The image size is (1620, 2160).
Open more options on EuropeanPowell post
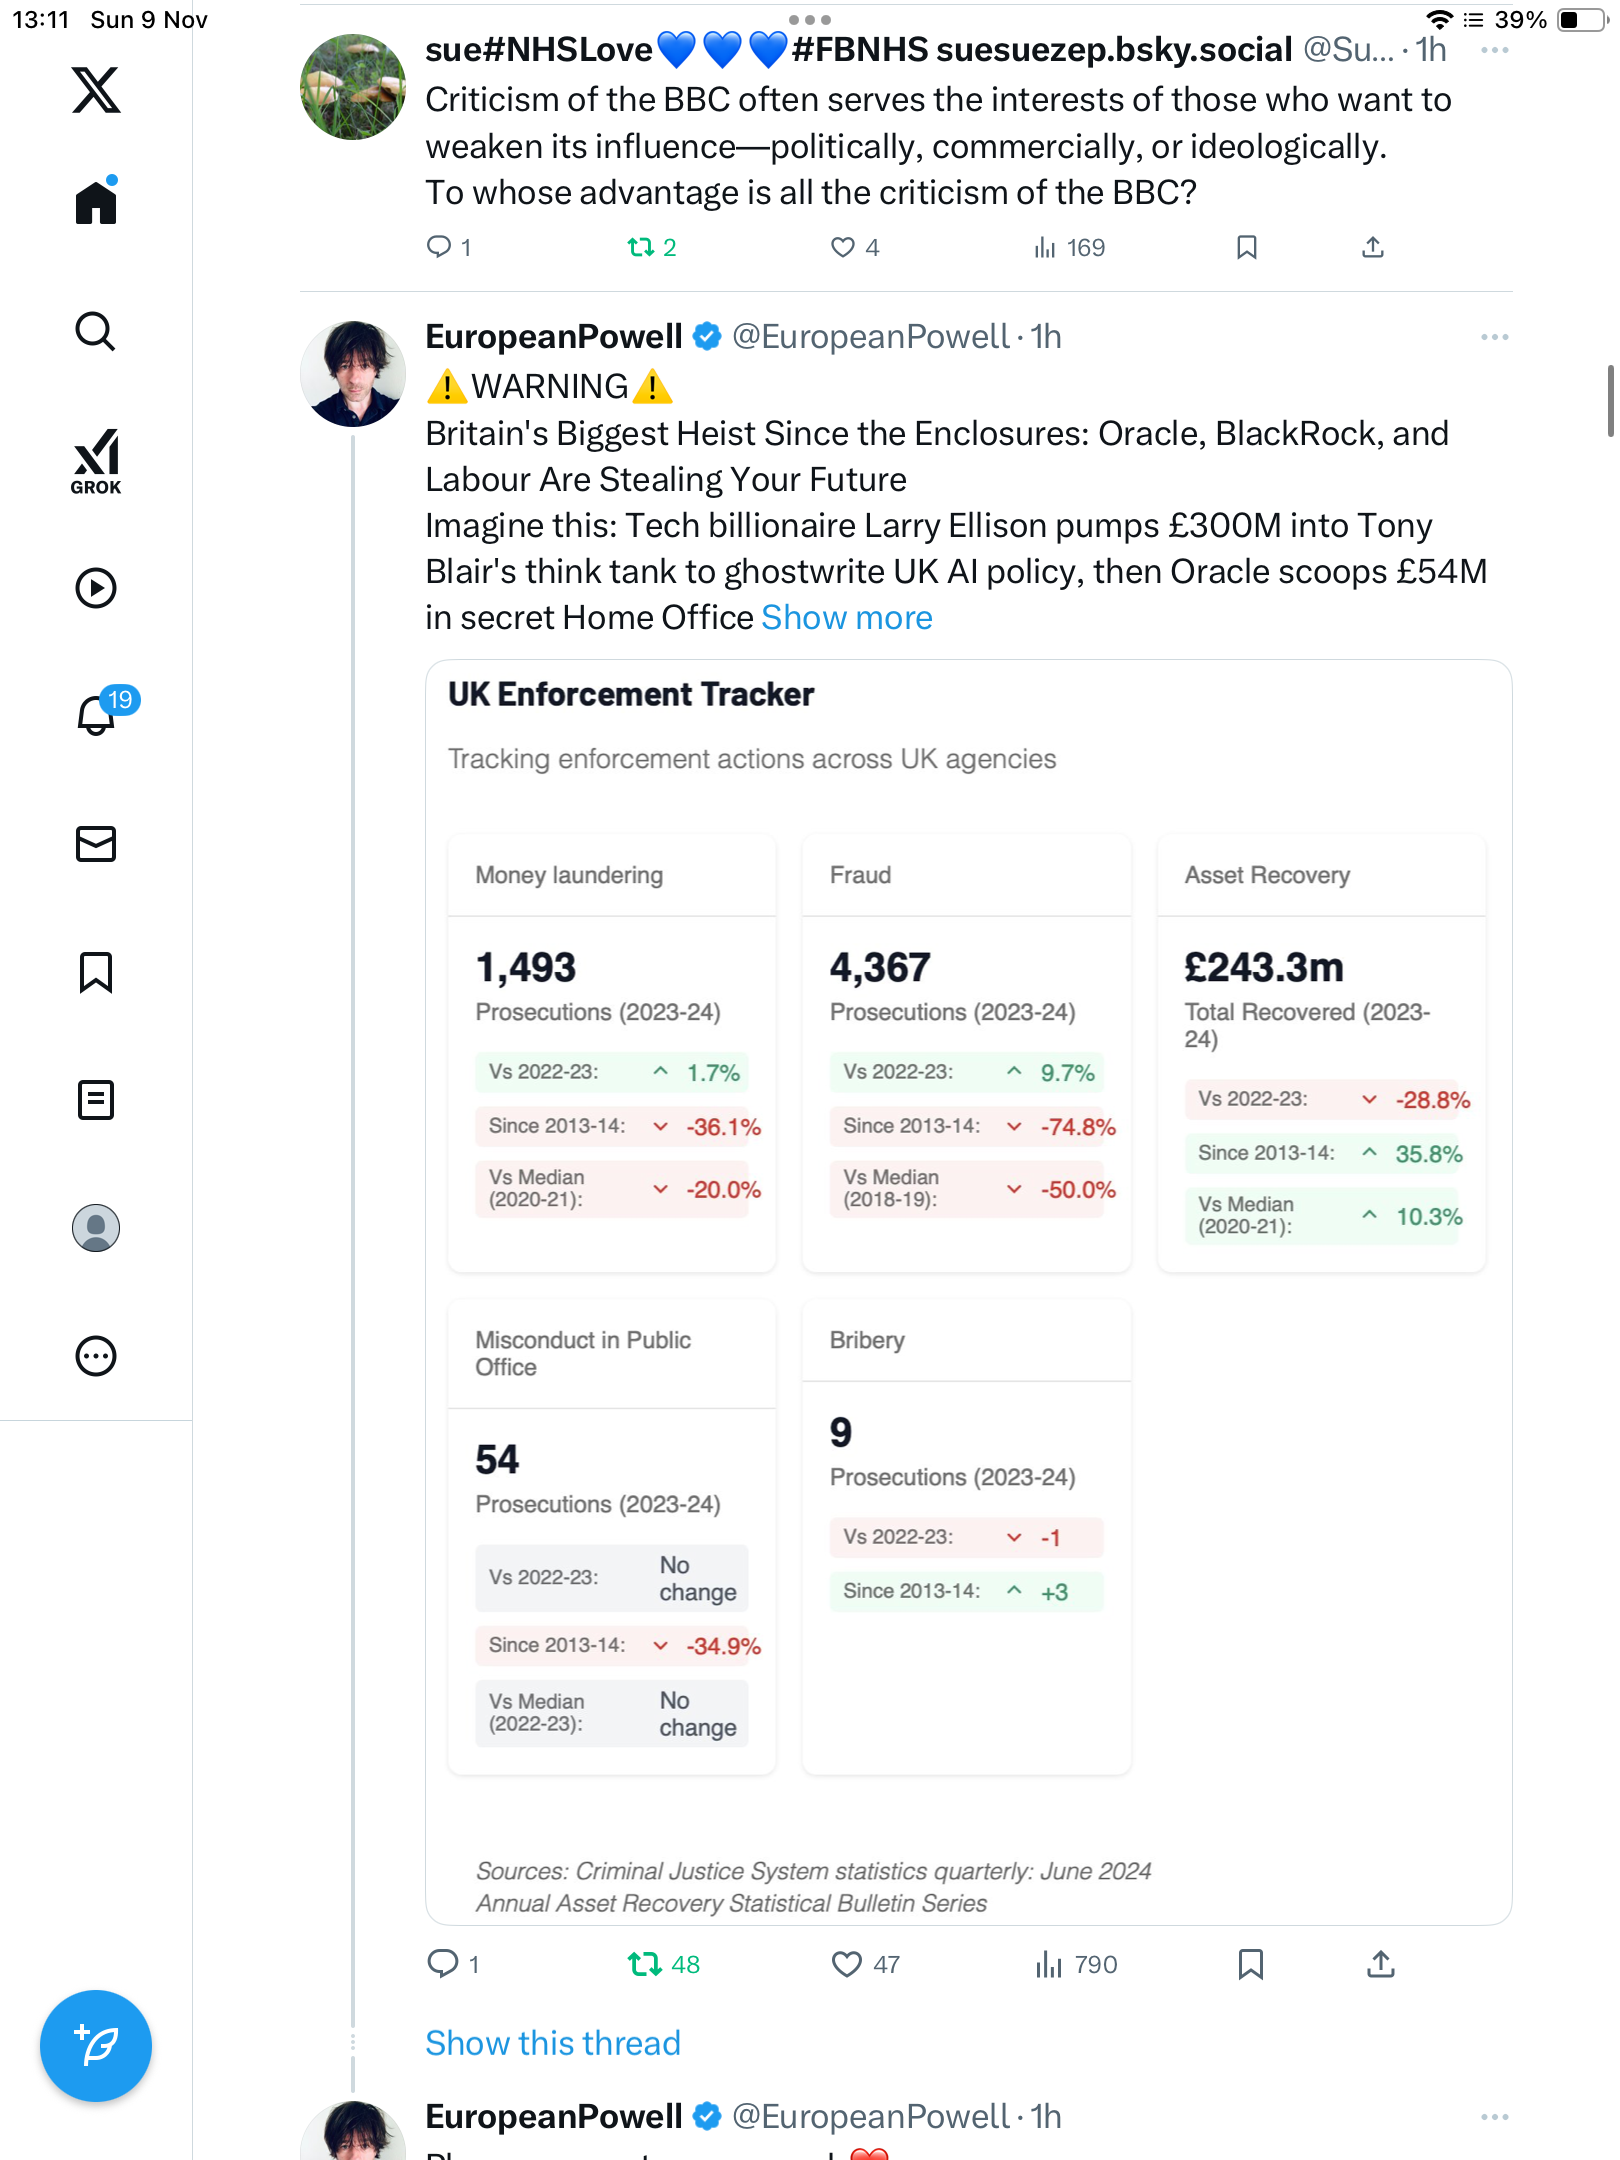[1494, 337]
